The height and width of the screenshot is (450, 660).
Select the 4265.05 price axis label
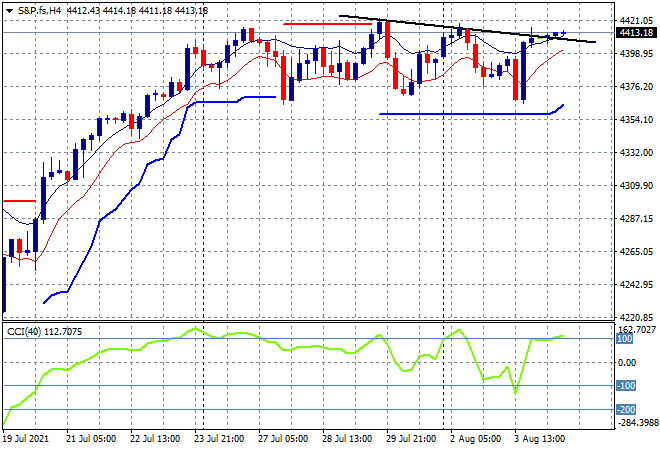pyautogui.click(x=636, y=251)
